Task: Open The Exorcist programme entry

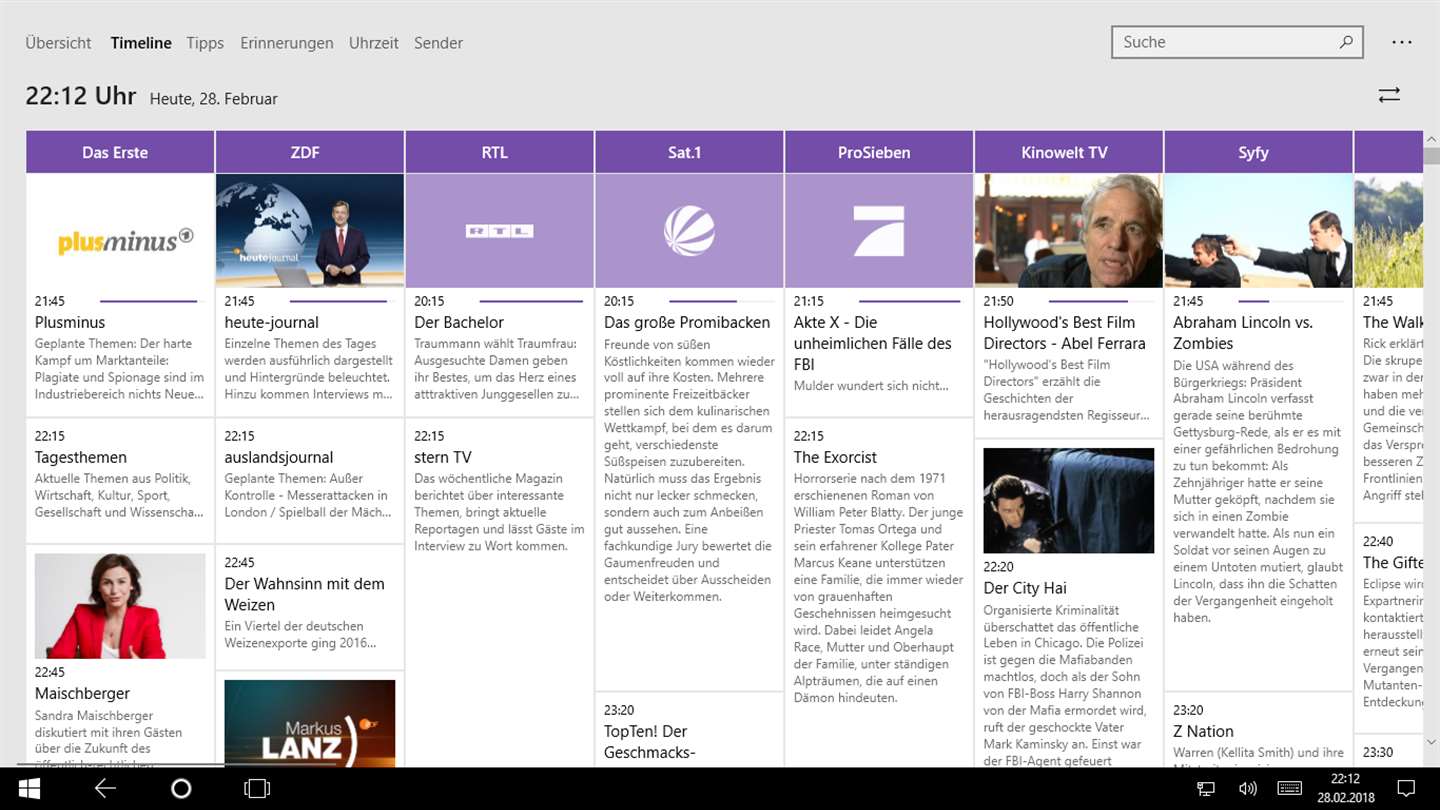Action: 879,593
